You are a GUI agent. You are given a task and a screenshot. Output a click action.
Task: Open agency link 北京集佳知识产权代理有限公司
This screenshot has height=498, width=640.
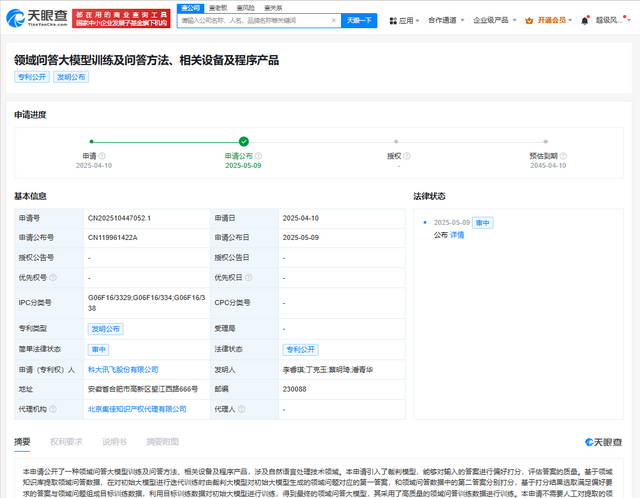click(137, 409)
